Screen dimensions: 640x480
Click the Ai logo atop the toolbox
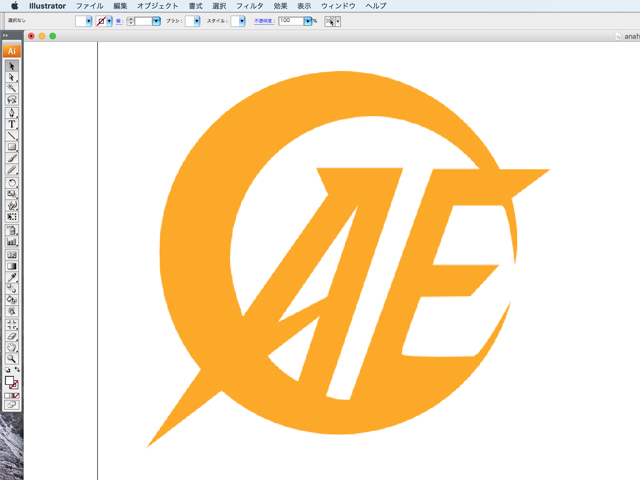click(11, 51)
